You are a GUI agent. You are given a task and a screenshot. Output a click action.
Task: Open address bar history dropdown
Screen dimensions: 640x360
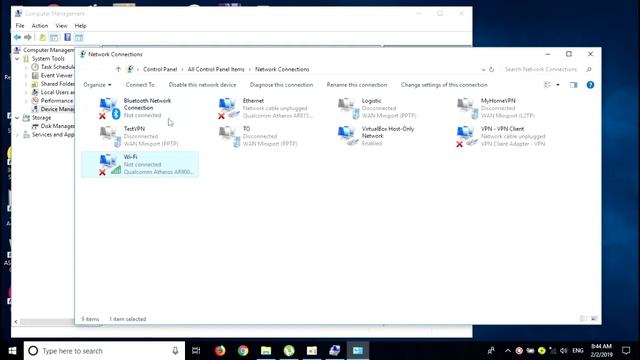click(483, 69)
